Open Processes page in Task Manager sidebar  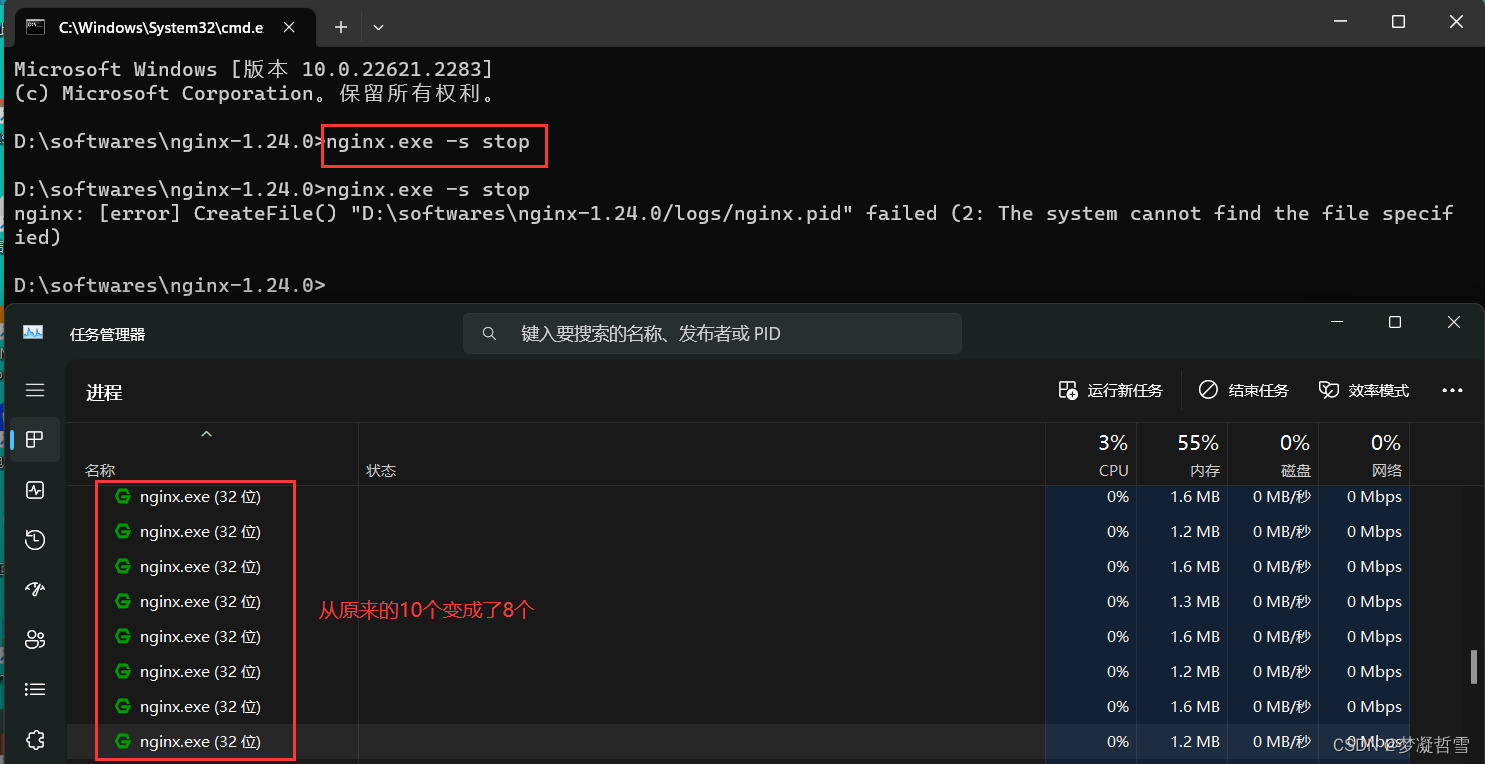[x=35, y=440]
